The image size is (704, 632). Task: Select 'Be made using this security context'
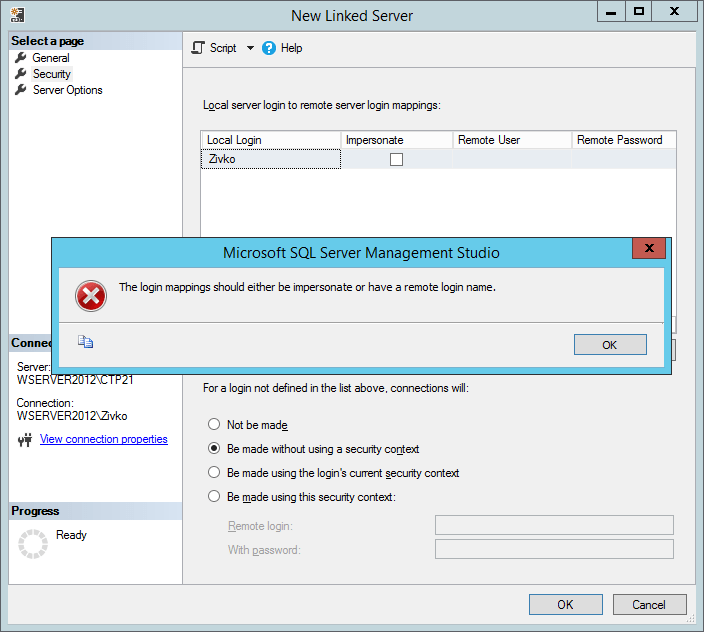pos(214,496)
